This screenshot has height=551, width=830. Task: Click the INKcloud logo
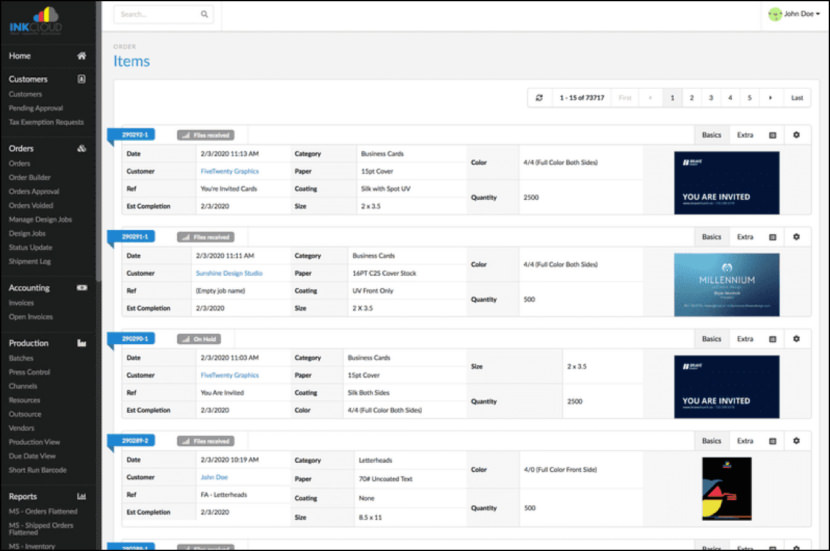pos(36,20)
